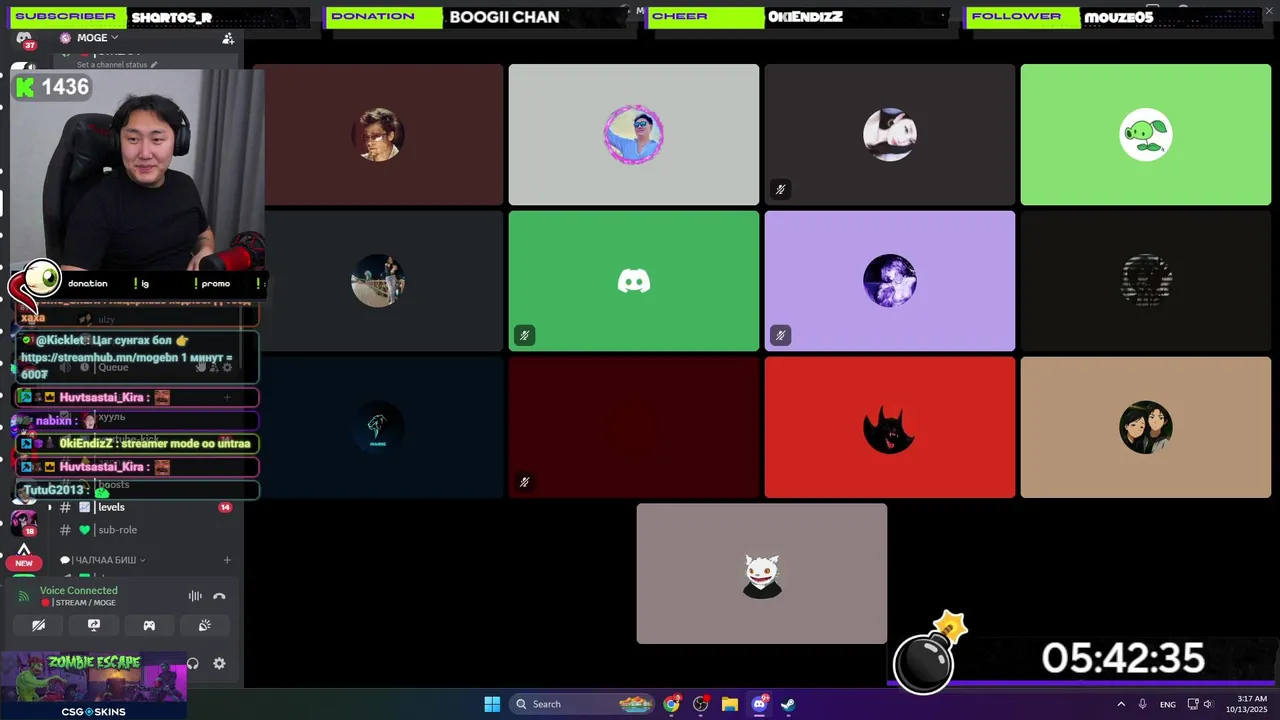1280x720 pixels.
Task: Click the muted icon on purple tile
Action: click(780, 335)
